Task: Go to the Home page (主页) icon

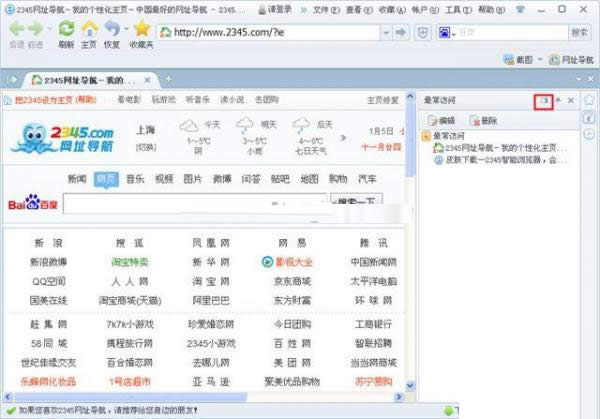Action: coord(89,29)
